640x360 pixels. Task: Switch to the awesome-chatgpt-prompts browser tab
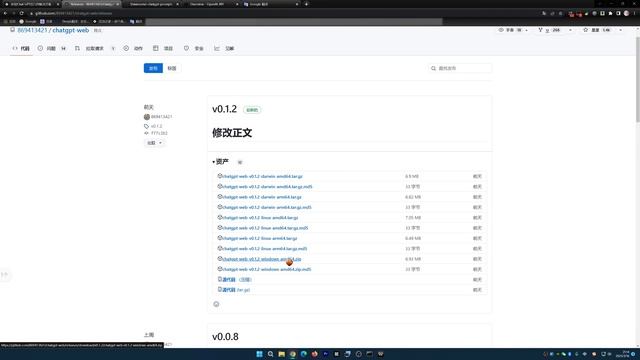[x=151, y=4]
